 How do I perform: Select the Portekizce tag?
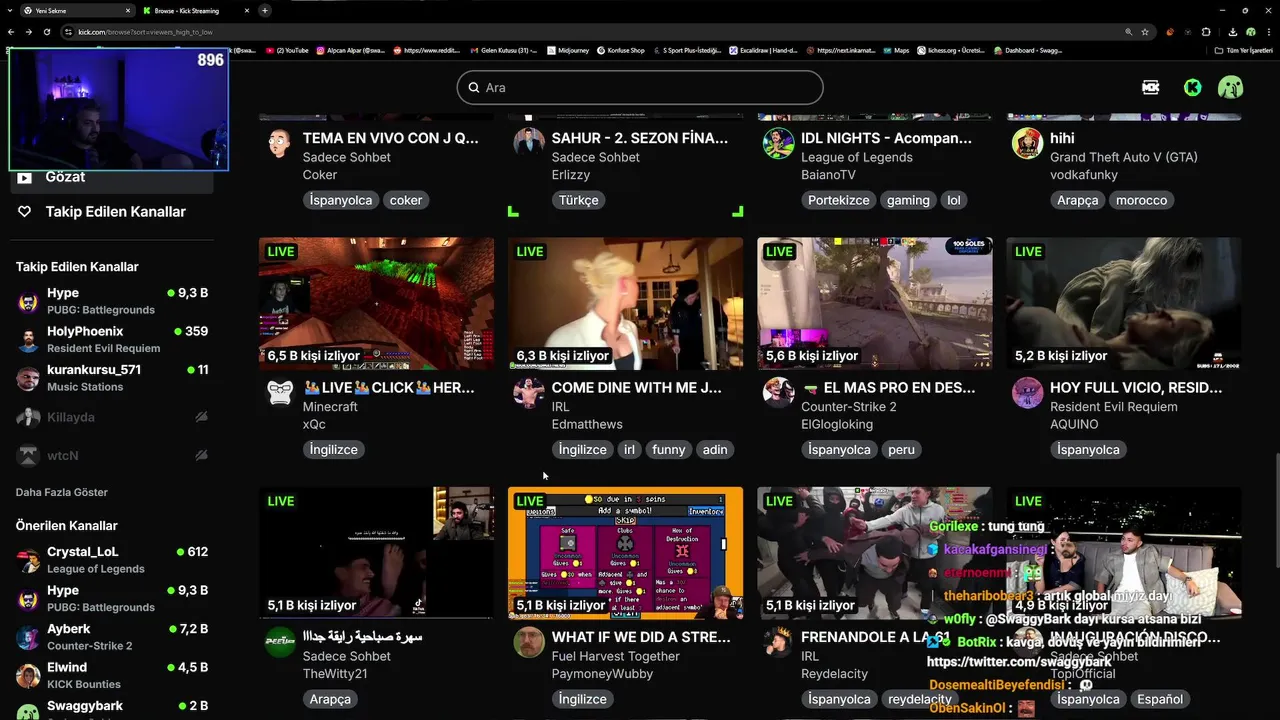point(839,200)
